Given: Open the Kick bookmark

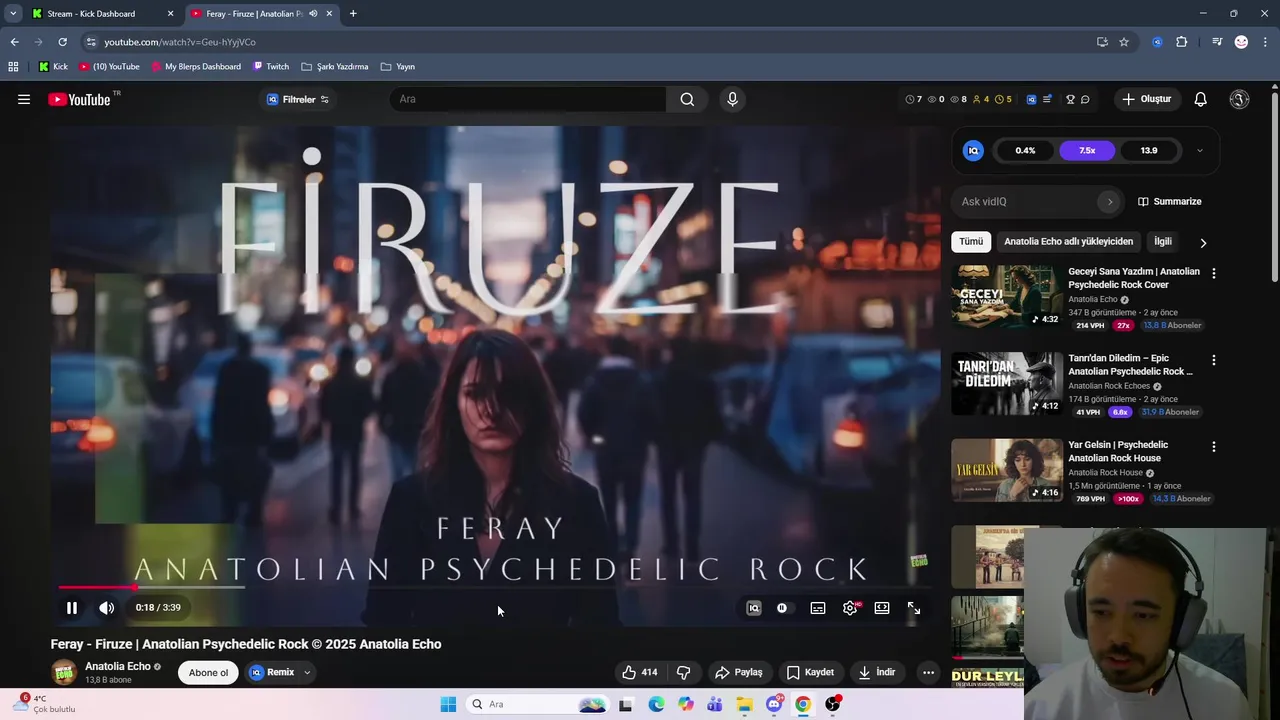Looking at the screenshot, I should [54, 67].
